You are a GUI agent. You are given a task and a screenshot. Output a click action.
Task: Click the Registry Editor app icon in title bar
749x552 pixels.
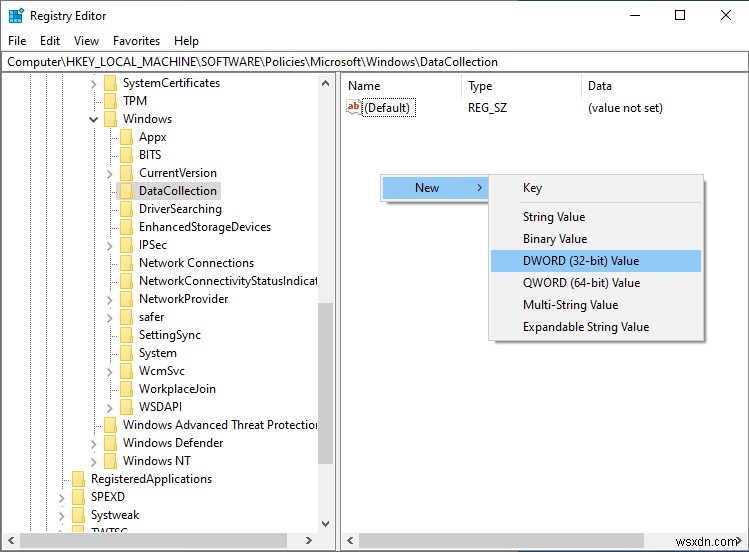pos(16,16)
